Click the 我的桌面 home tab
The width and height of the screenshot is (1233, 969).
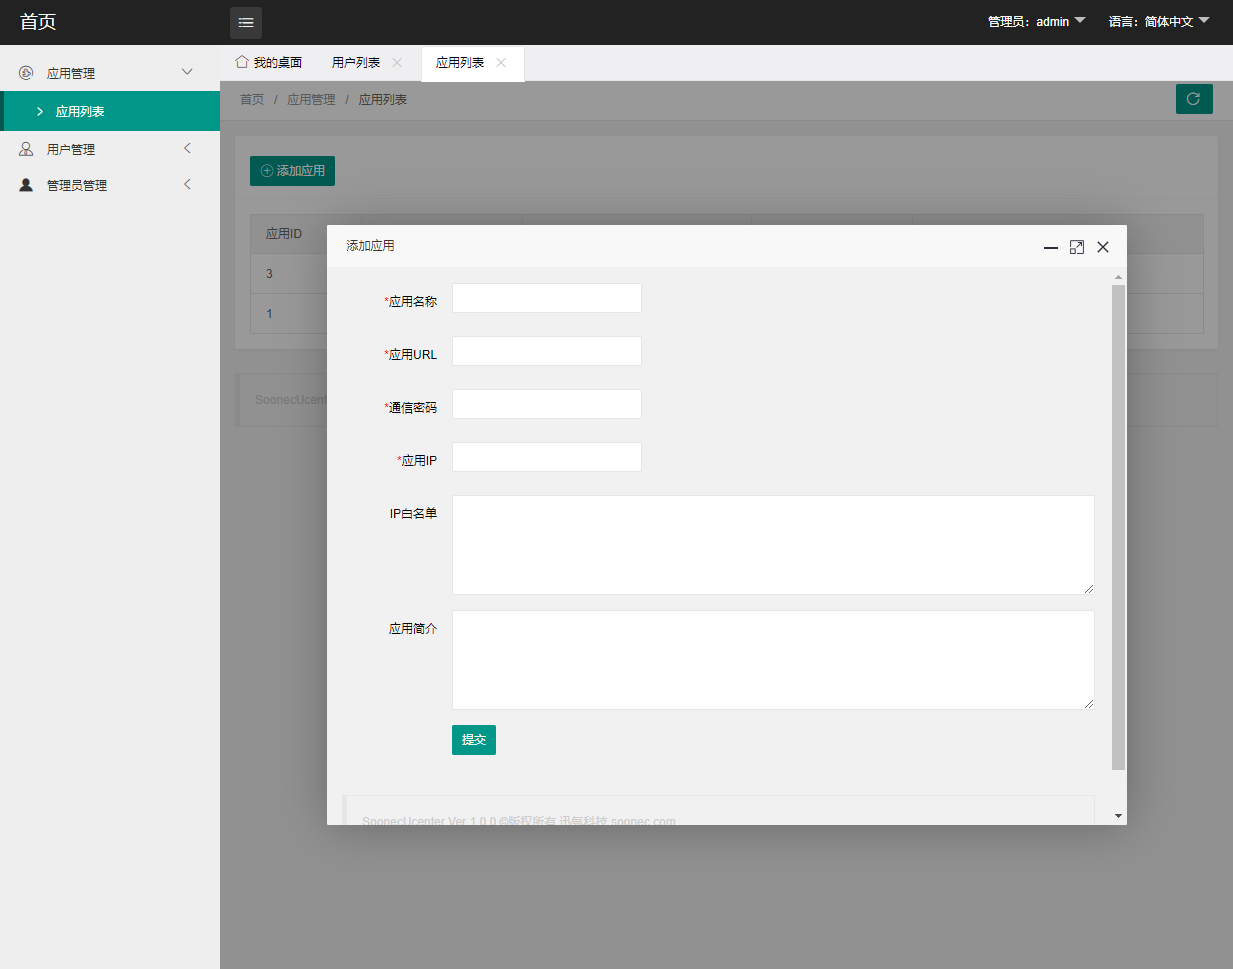coord(269,63)
